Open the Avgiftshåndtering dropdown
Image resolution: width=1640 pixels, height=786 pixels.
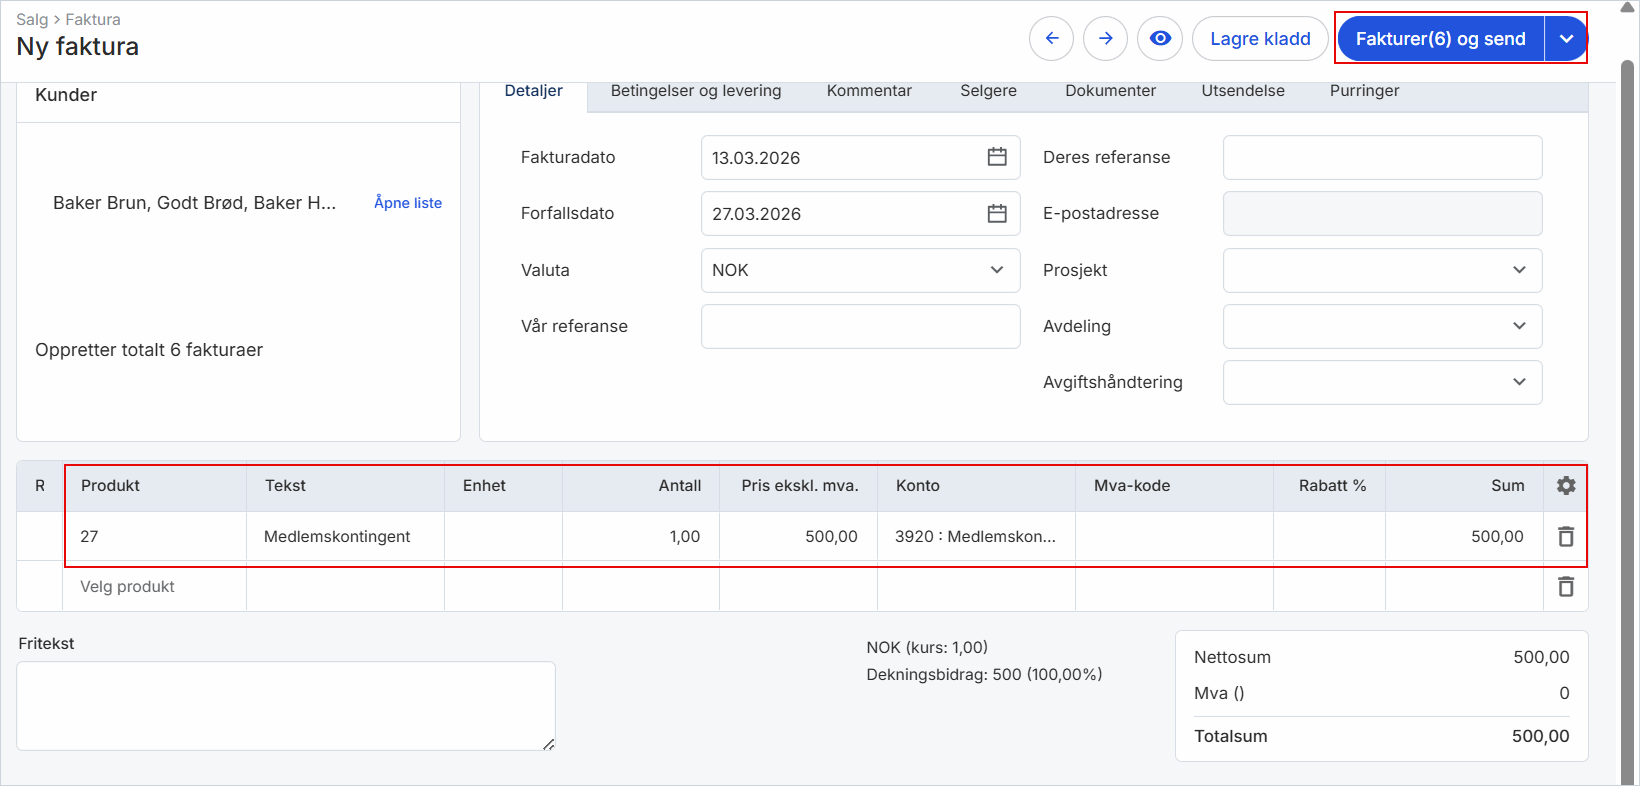[1381, 382]
